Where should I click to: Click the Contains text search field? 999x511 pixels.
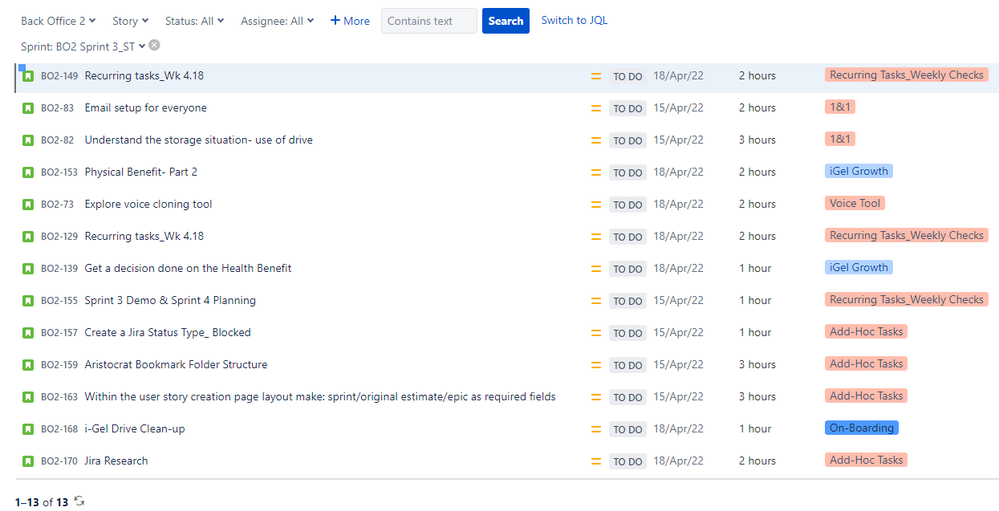coord(429,21)
